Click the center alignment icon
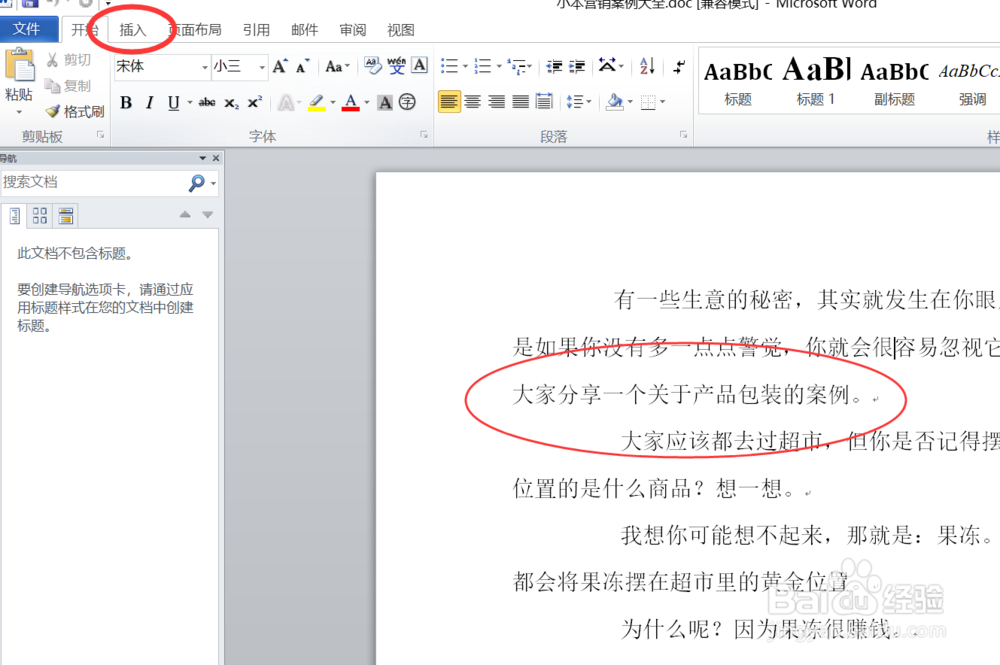This screenshot has height=665, width=1000. (473, 101)
